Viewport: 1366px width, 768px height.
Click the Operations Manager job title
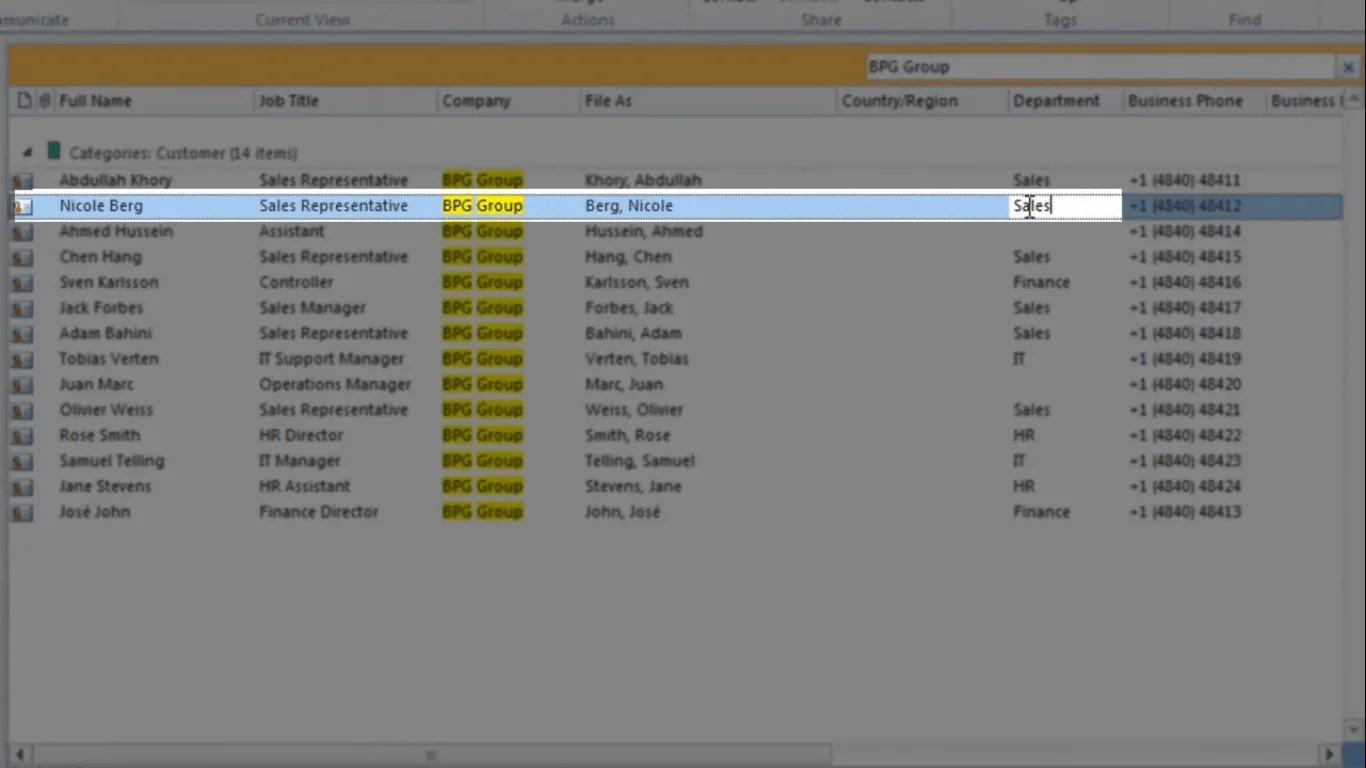[335, 384]
